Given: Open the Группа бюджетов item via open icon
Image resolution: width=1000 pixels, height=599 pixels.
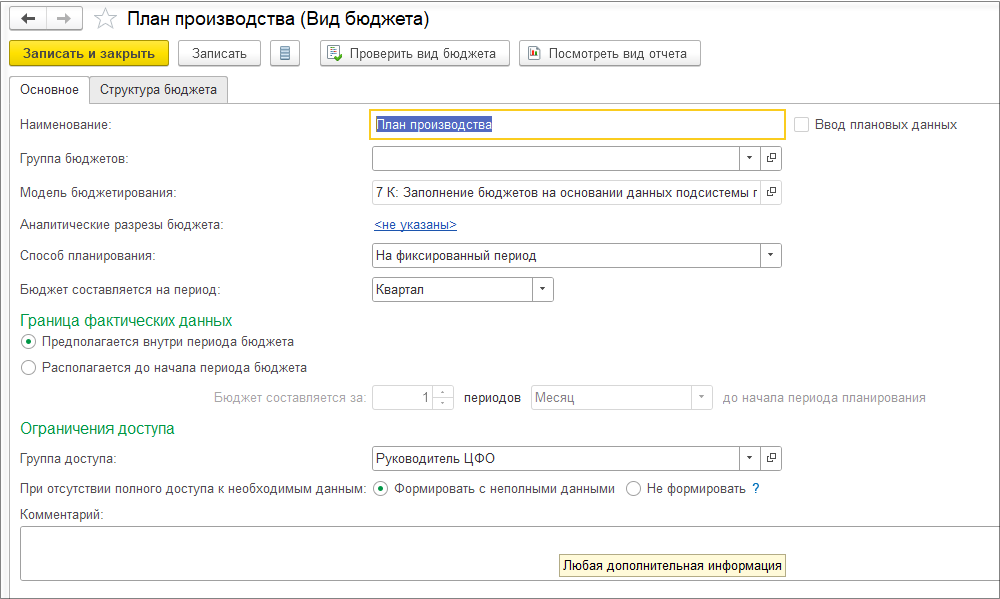Looking at the screenshot, I should (771, 158).
